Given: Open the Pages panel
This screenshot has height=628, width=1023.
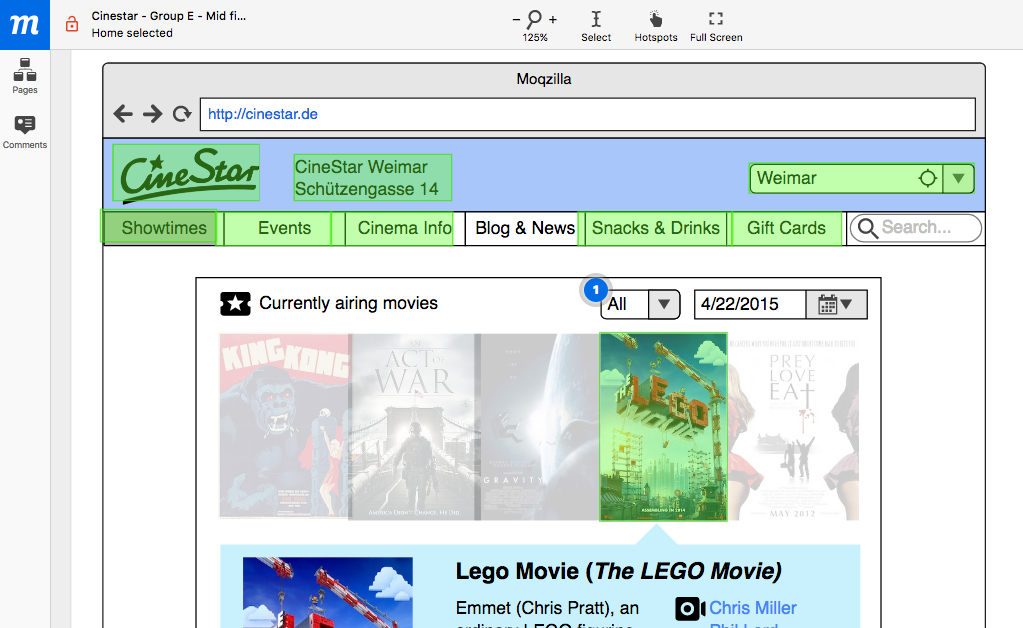Looking at the screenshot, I should (25, 76).
